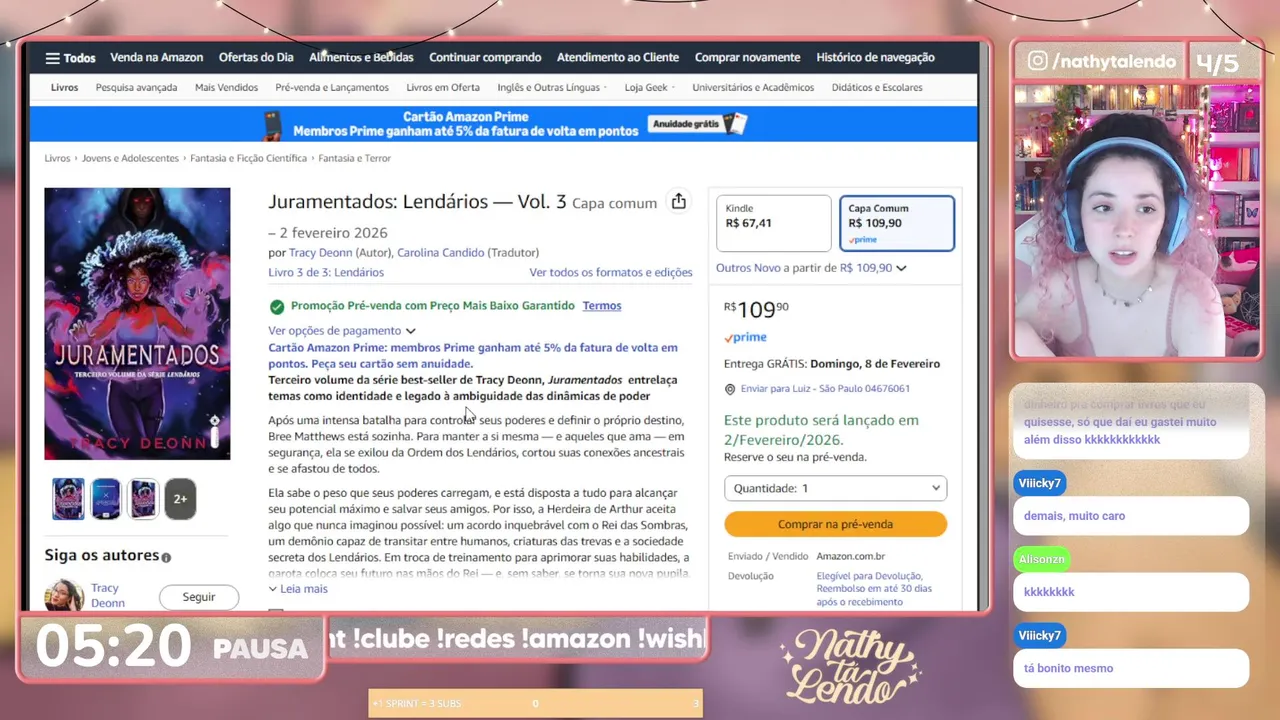
Task: Click Tracy Deonn name under Siga os autores
Action: pyautogui.click(x=108, y=596)
